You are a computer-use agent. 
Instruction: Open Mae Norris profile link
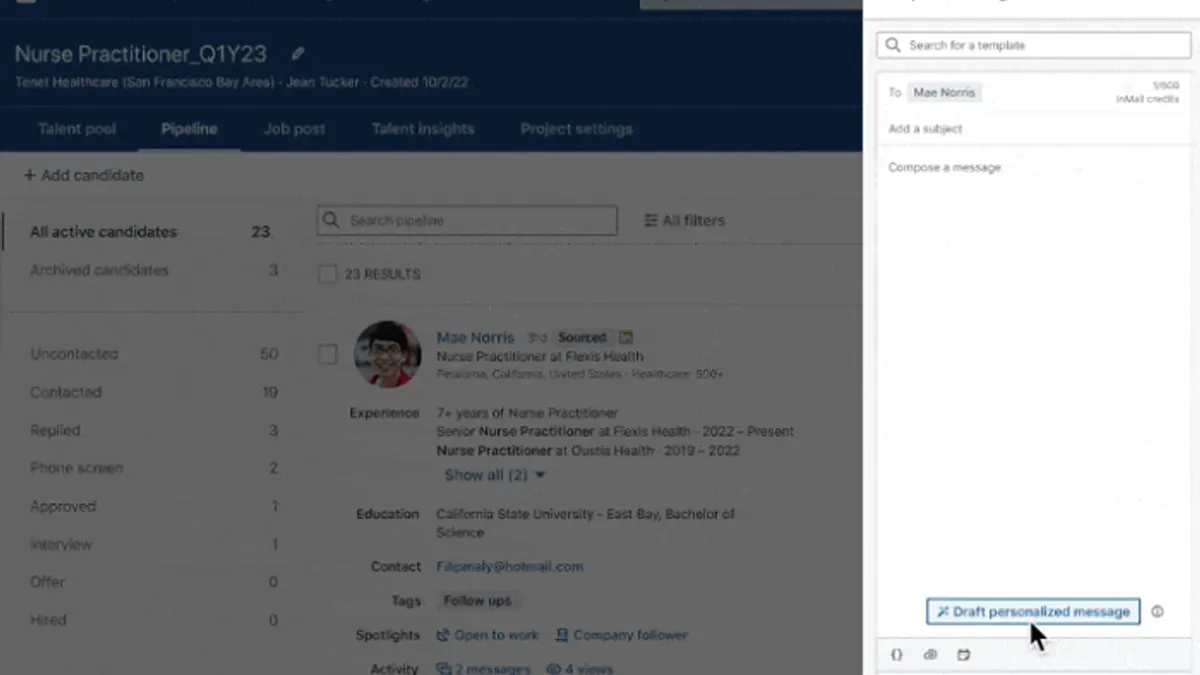(x=475, y=338)
